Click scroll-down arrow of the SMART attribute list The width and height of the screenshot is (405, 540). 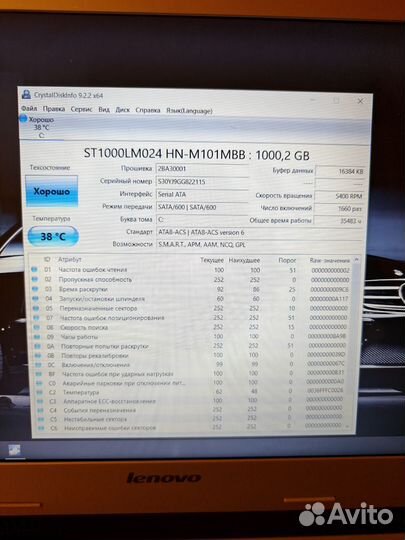pos(347,426)
